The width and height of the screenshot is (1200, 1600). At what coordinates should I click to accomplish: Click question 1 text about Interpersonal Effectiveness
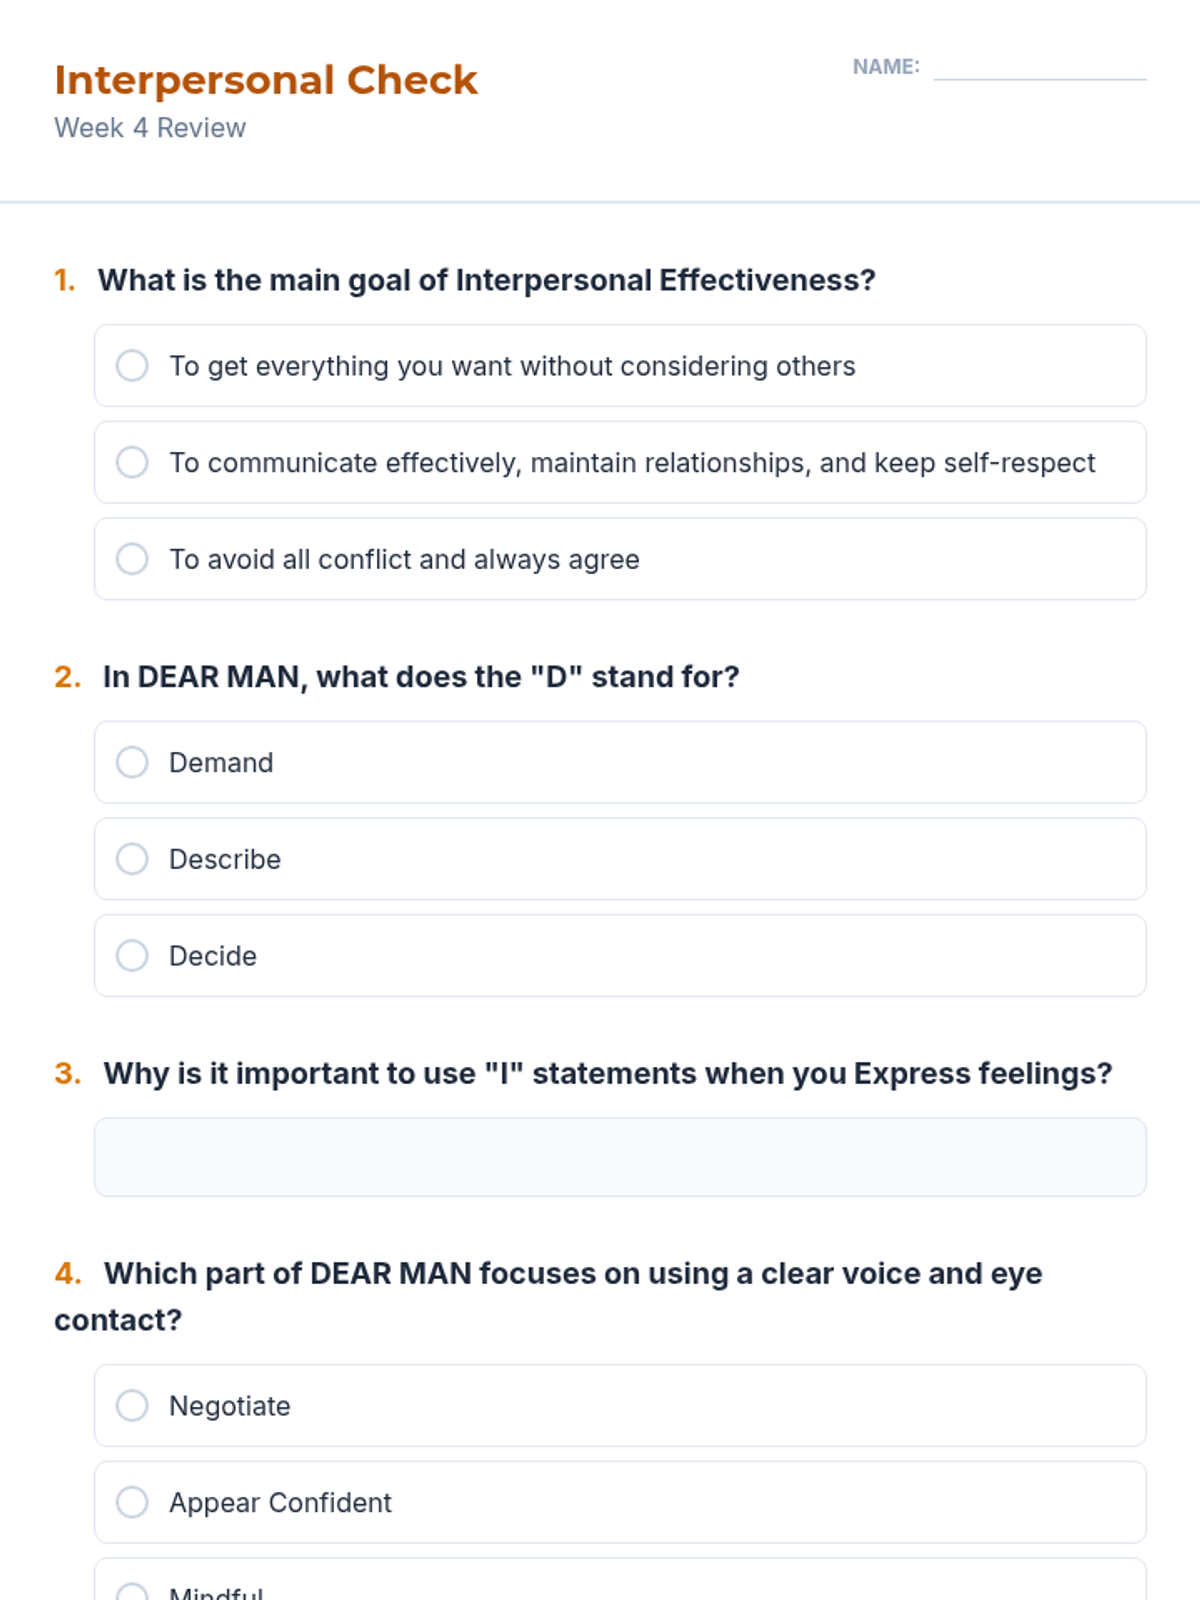coord(486,280)
